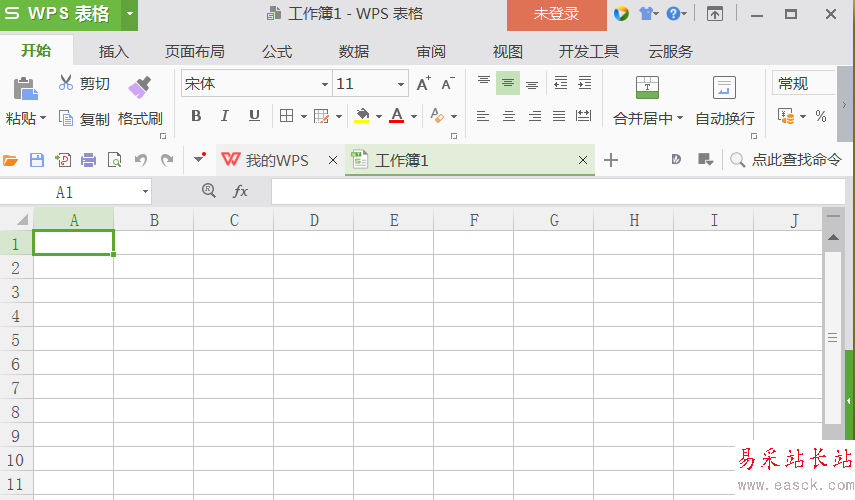Image resolution: width=855 pixels, height=500 pixels.
Task: Click the Print icon in quick access toolbar
Action: point(88,160)
